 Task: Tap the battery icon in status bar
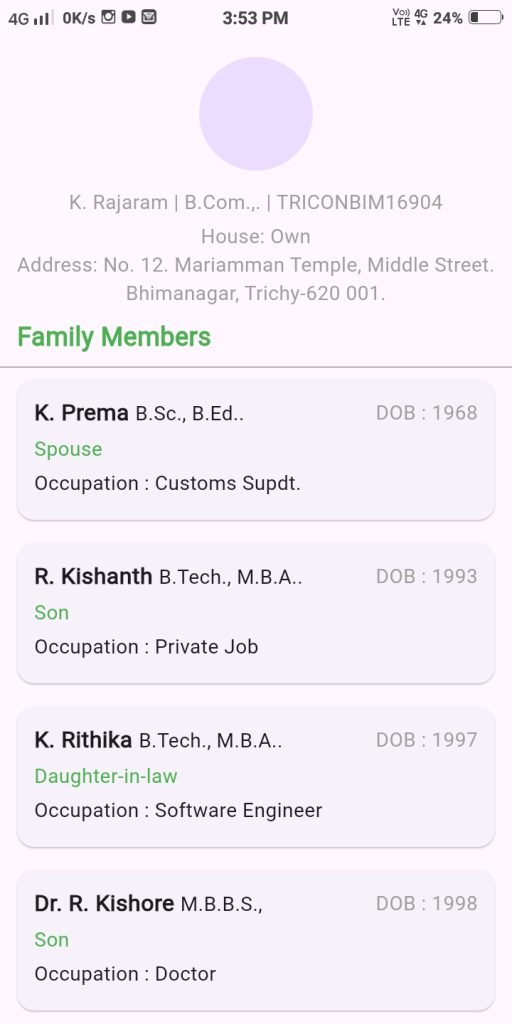click(x=486, y=18)
